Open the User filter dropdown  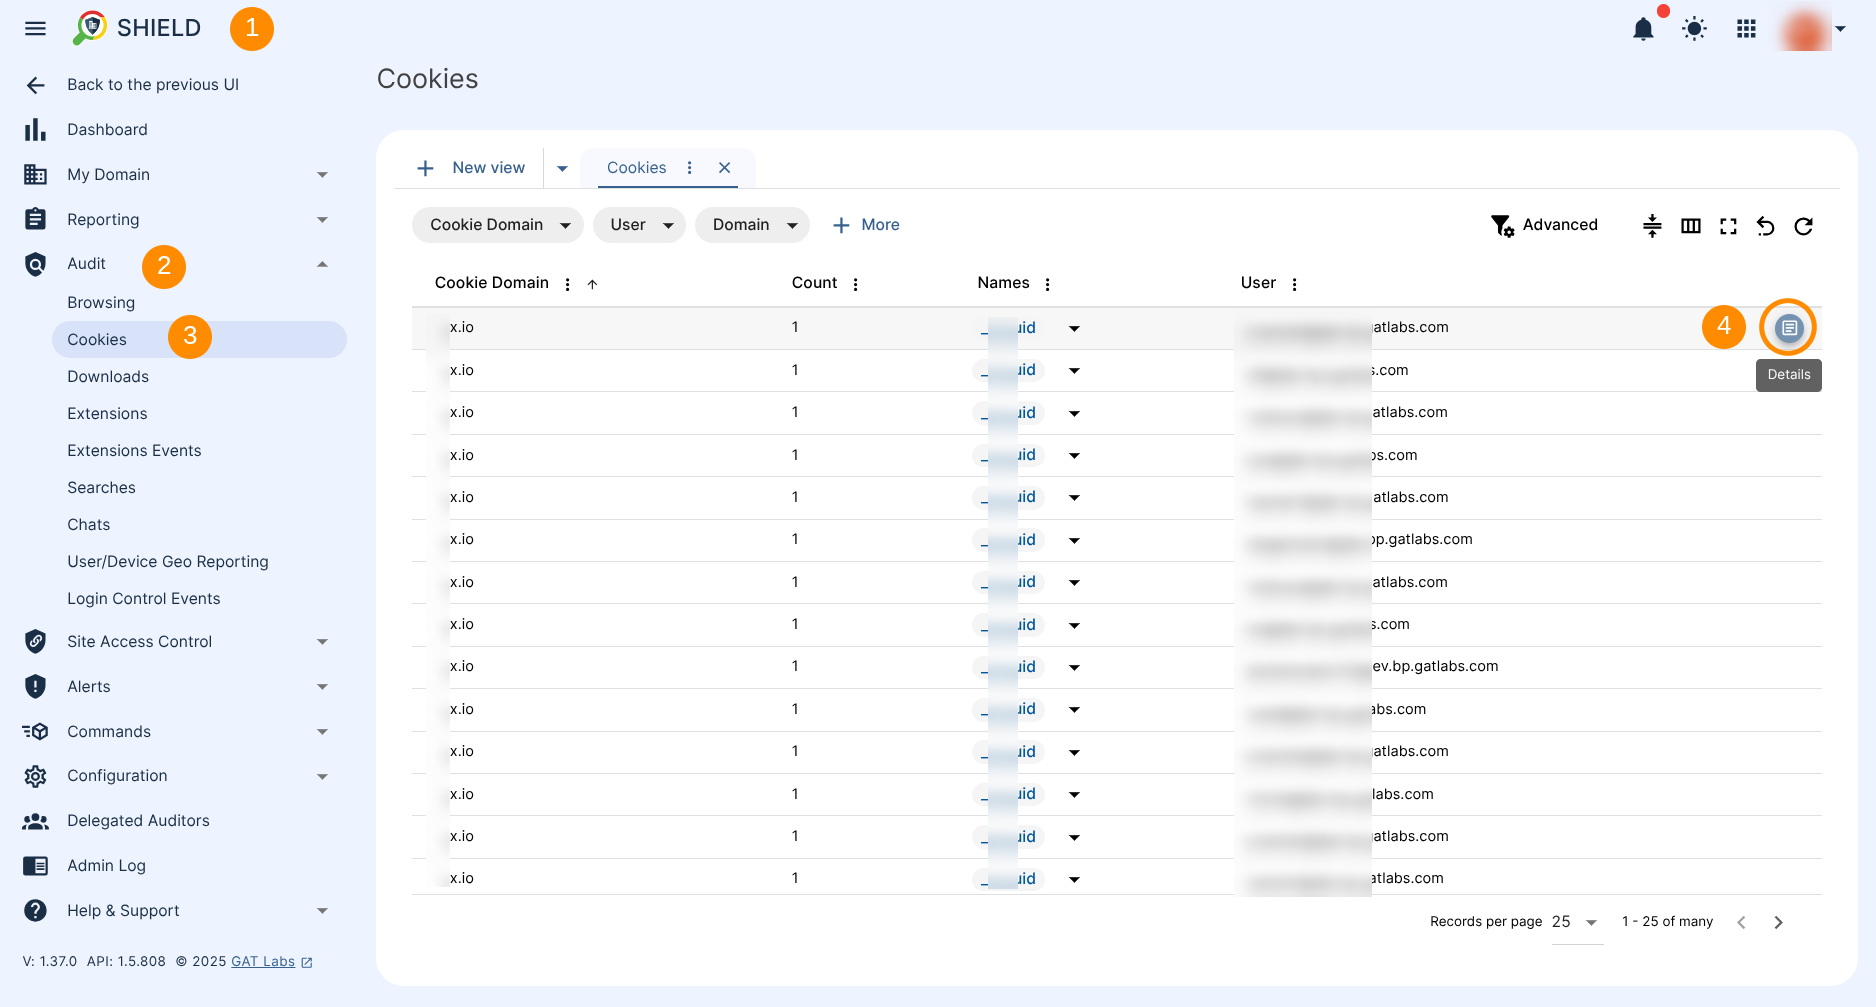[x=639, y=225]
